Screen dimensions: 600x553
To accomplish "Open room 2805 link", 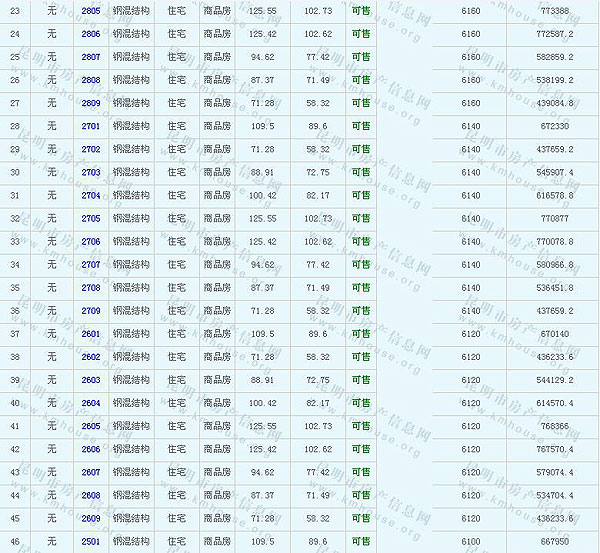I will click(90, 11).
